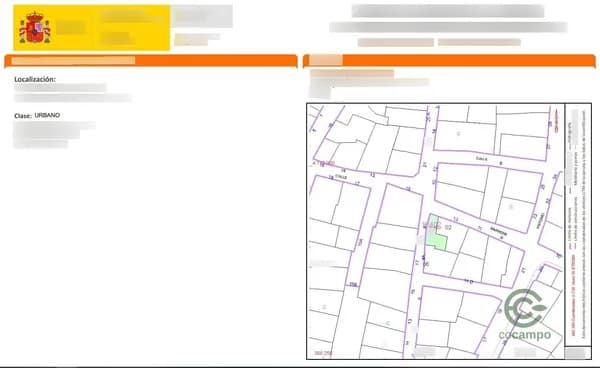Click the "Clase:" label

tap(23, 116)
